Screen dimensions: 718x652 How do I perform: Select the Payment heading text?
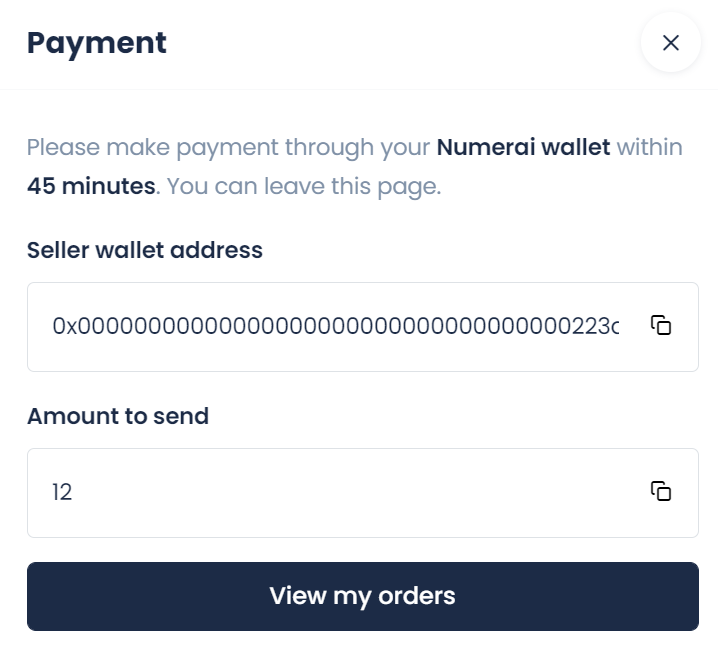(x=97, y=44)
